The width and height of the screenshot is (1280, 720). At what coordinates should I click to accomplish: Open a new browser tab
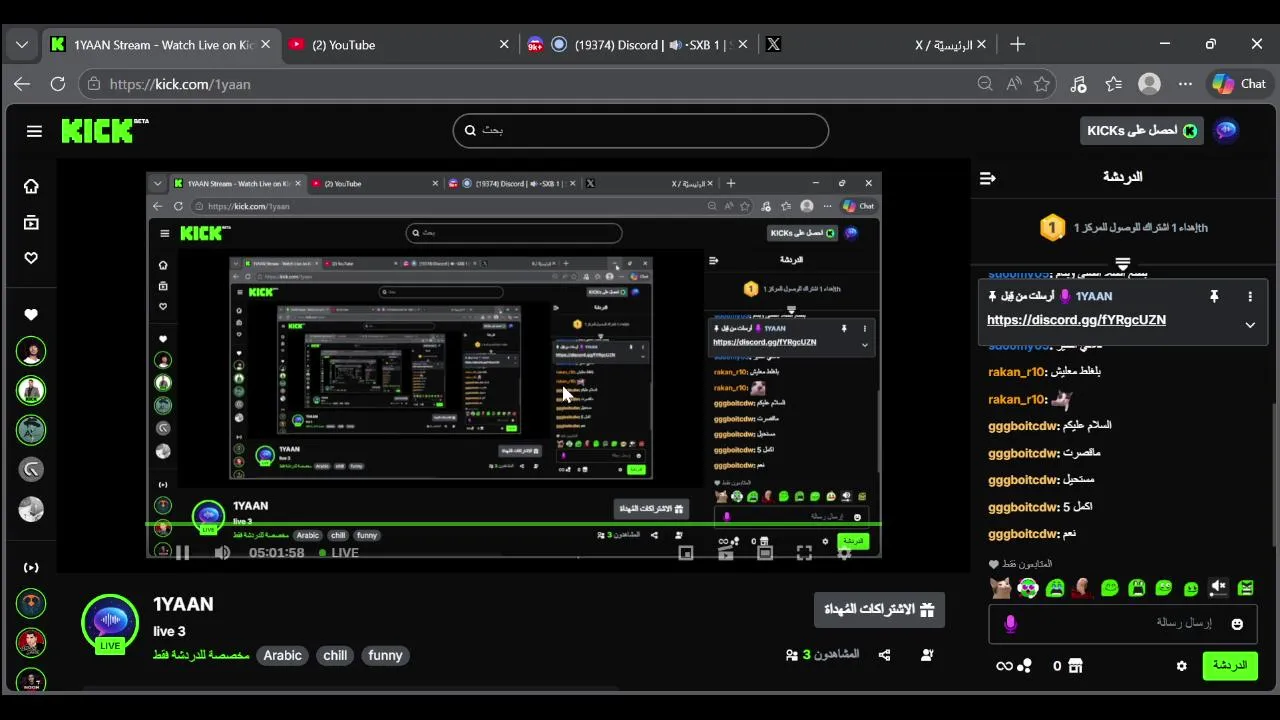(1017, 44)
